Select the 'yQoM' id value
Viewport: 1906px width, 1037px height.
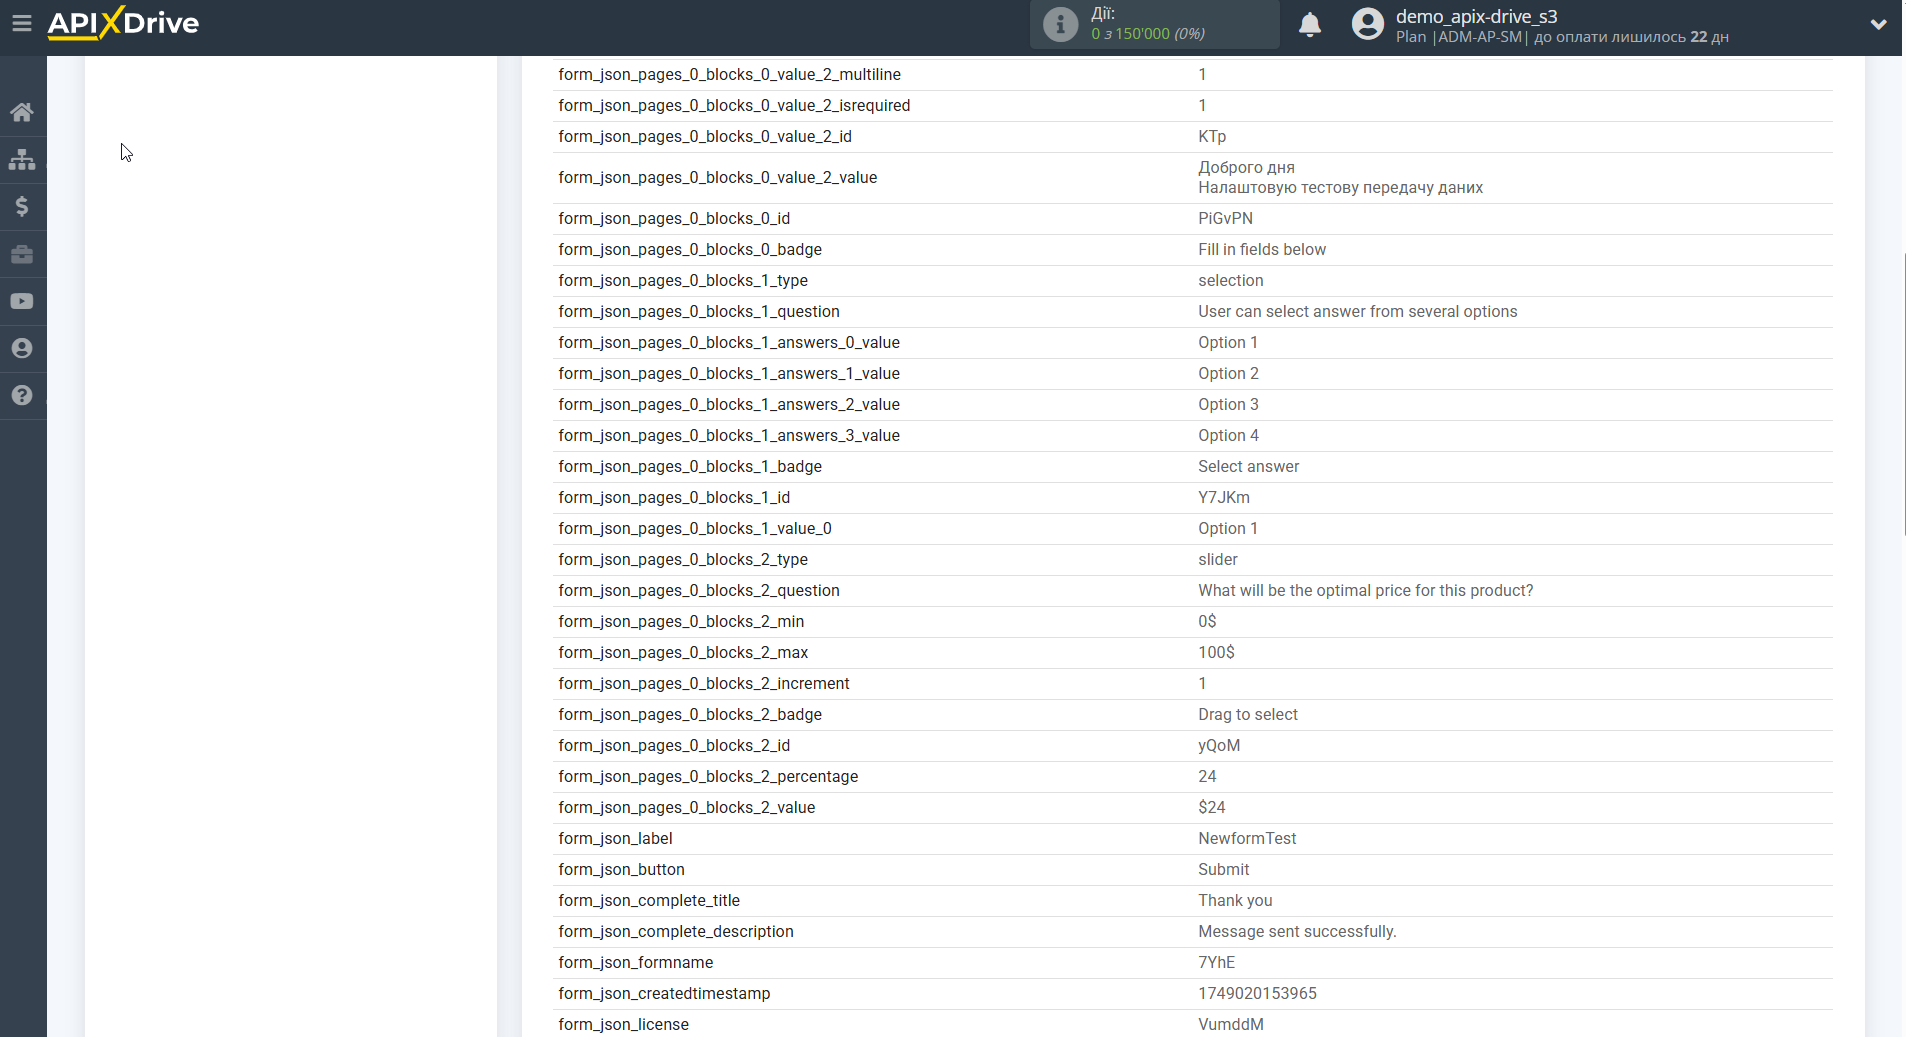pyautogui.click(x=1219, y=746)
